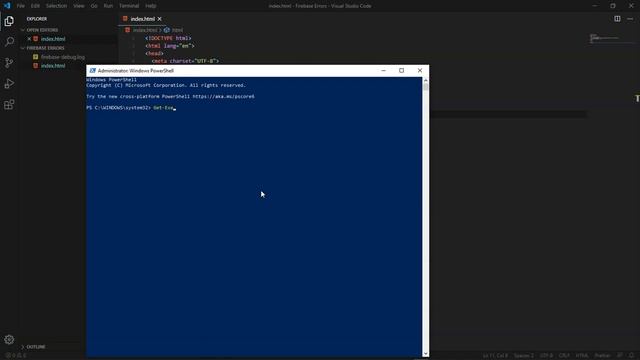Click the Split Editor icon
640x360 pixels.
coord(617,19)
